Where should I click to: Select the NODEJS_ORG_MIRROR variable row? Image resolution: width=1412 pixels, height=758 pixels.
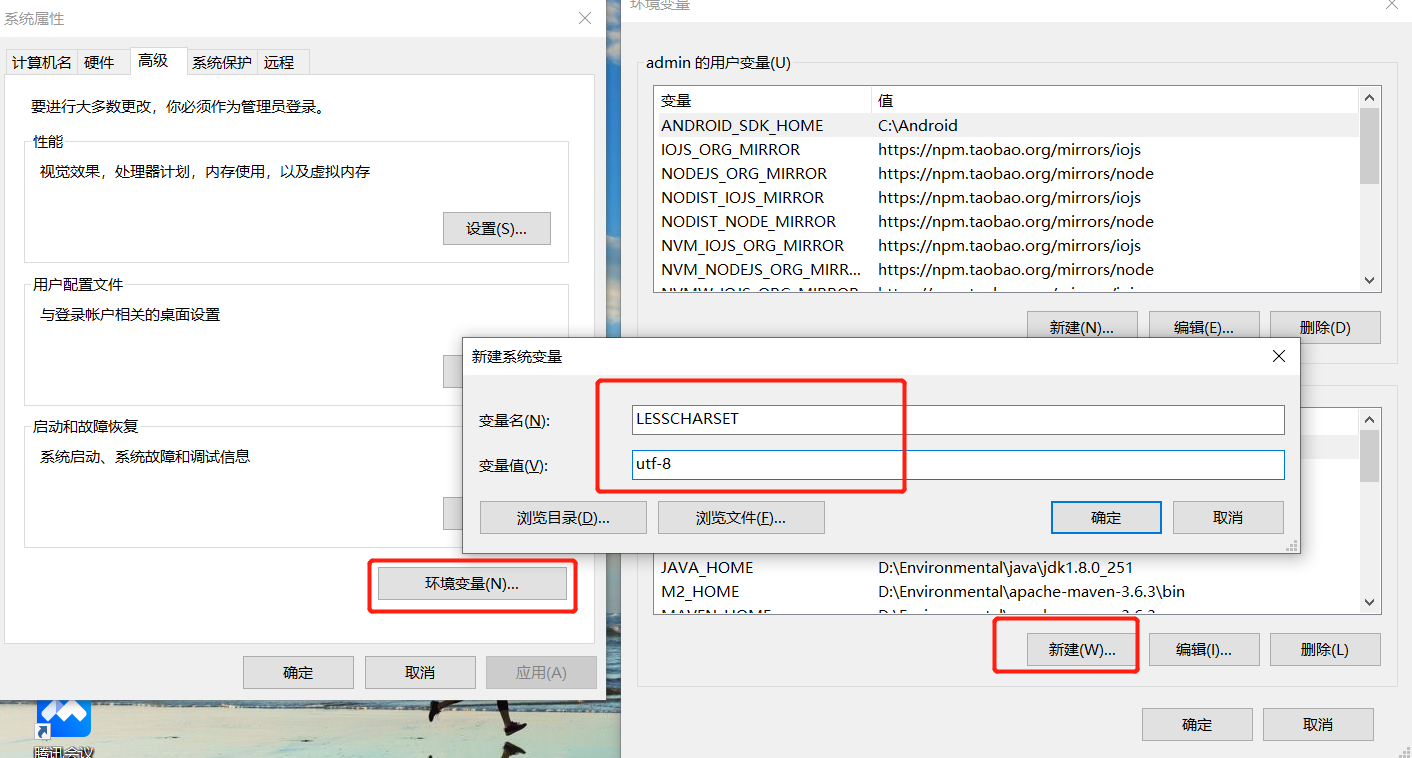(1006, 174)
